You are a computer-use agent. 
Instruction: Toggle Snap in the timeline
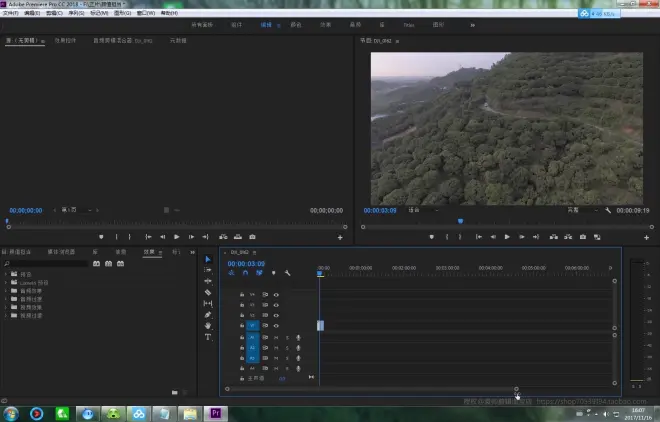click(245, 273)
